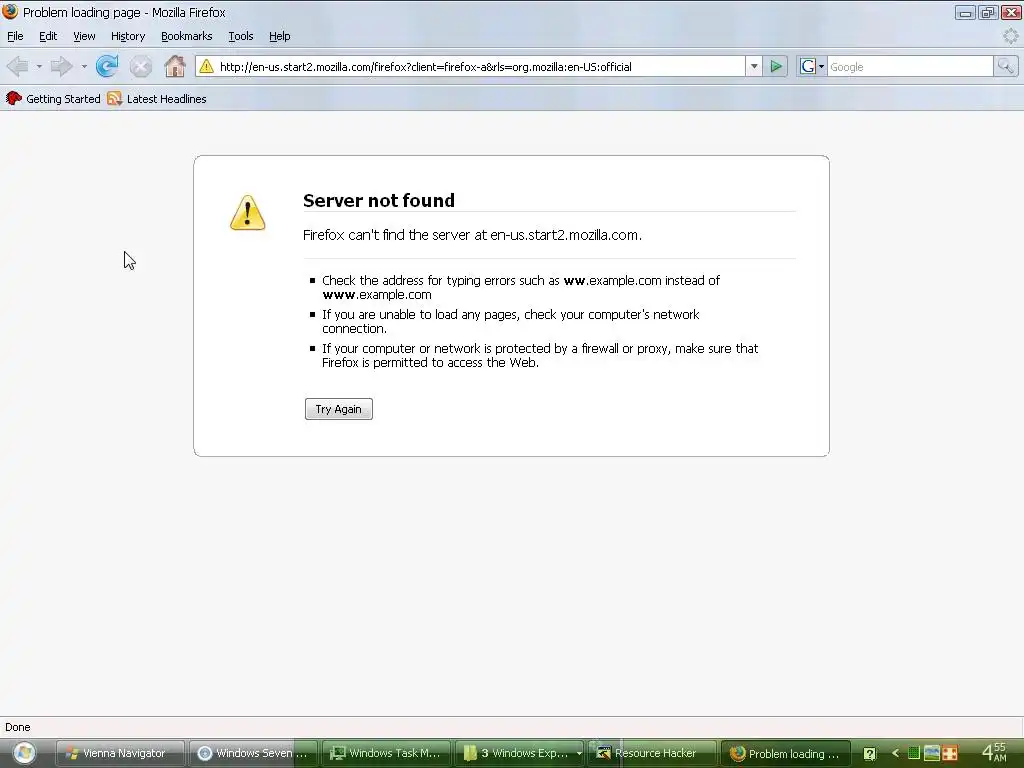1024x768 pixels.
Task: Open the Forward history dropdown arrow
Action: pyautogui.click(x=84, y=67)
